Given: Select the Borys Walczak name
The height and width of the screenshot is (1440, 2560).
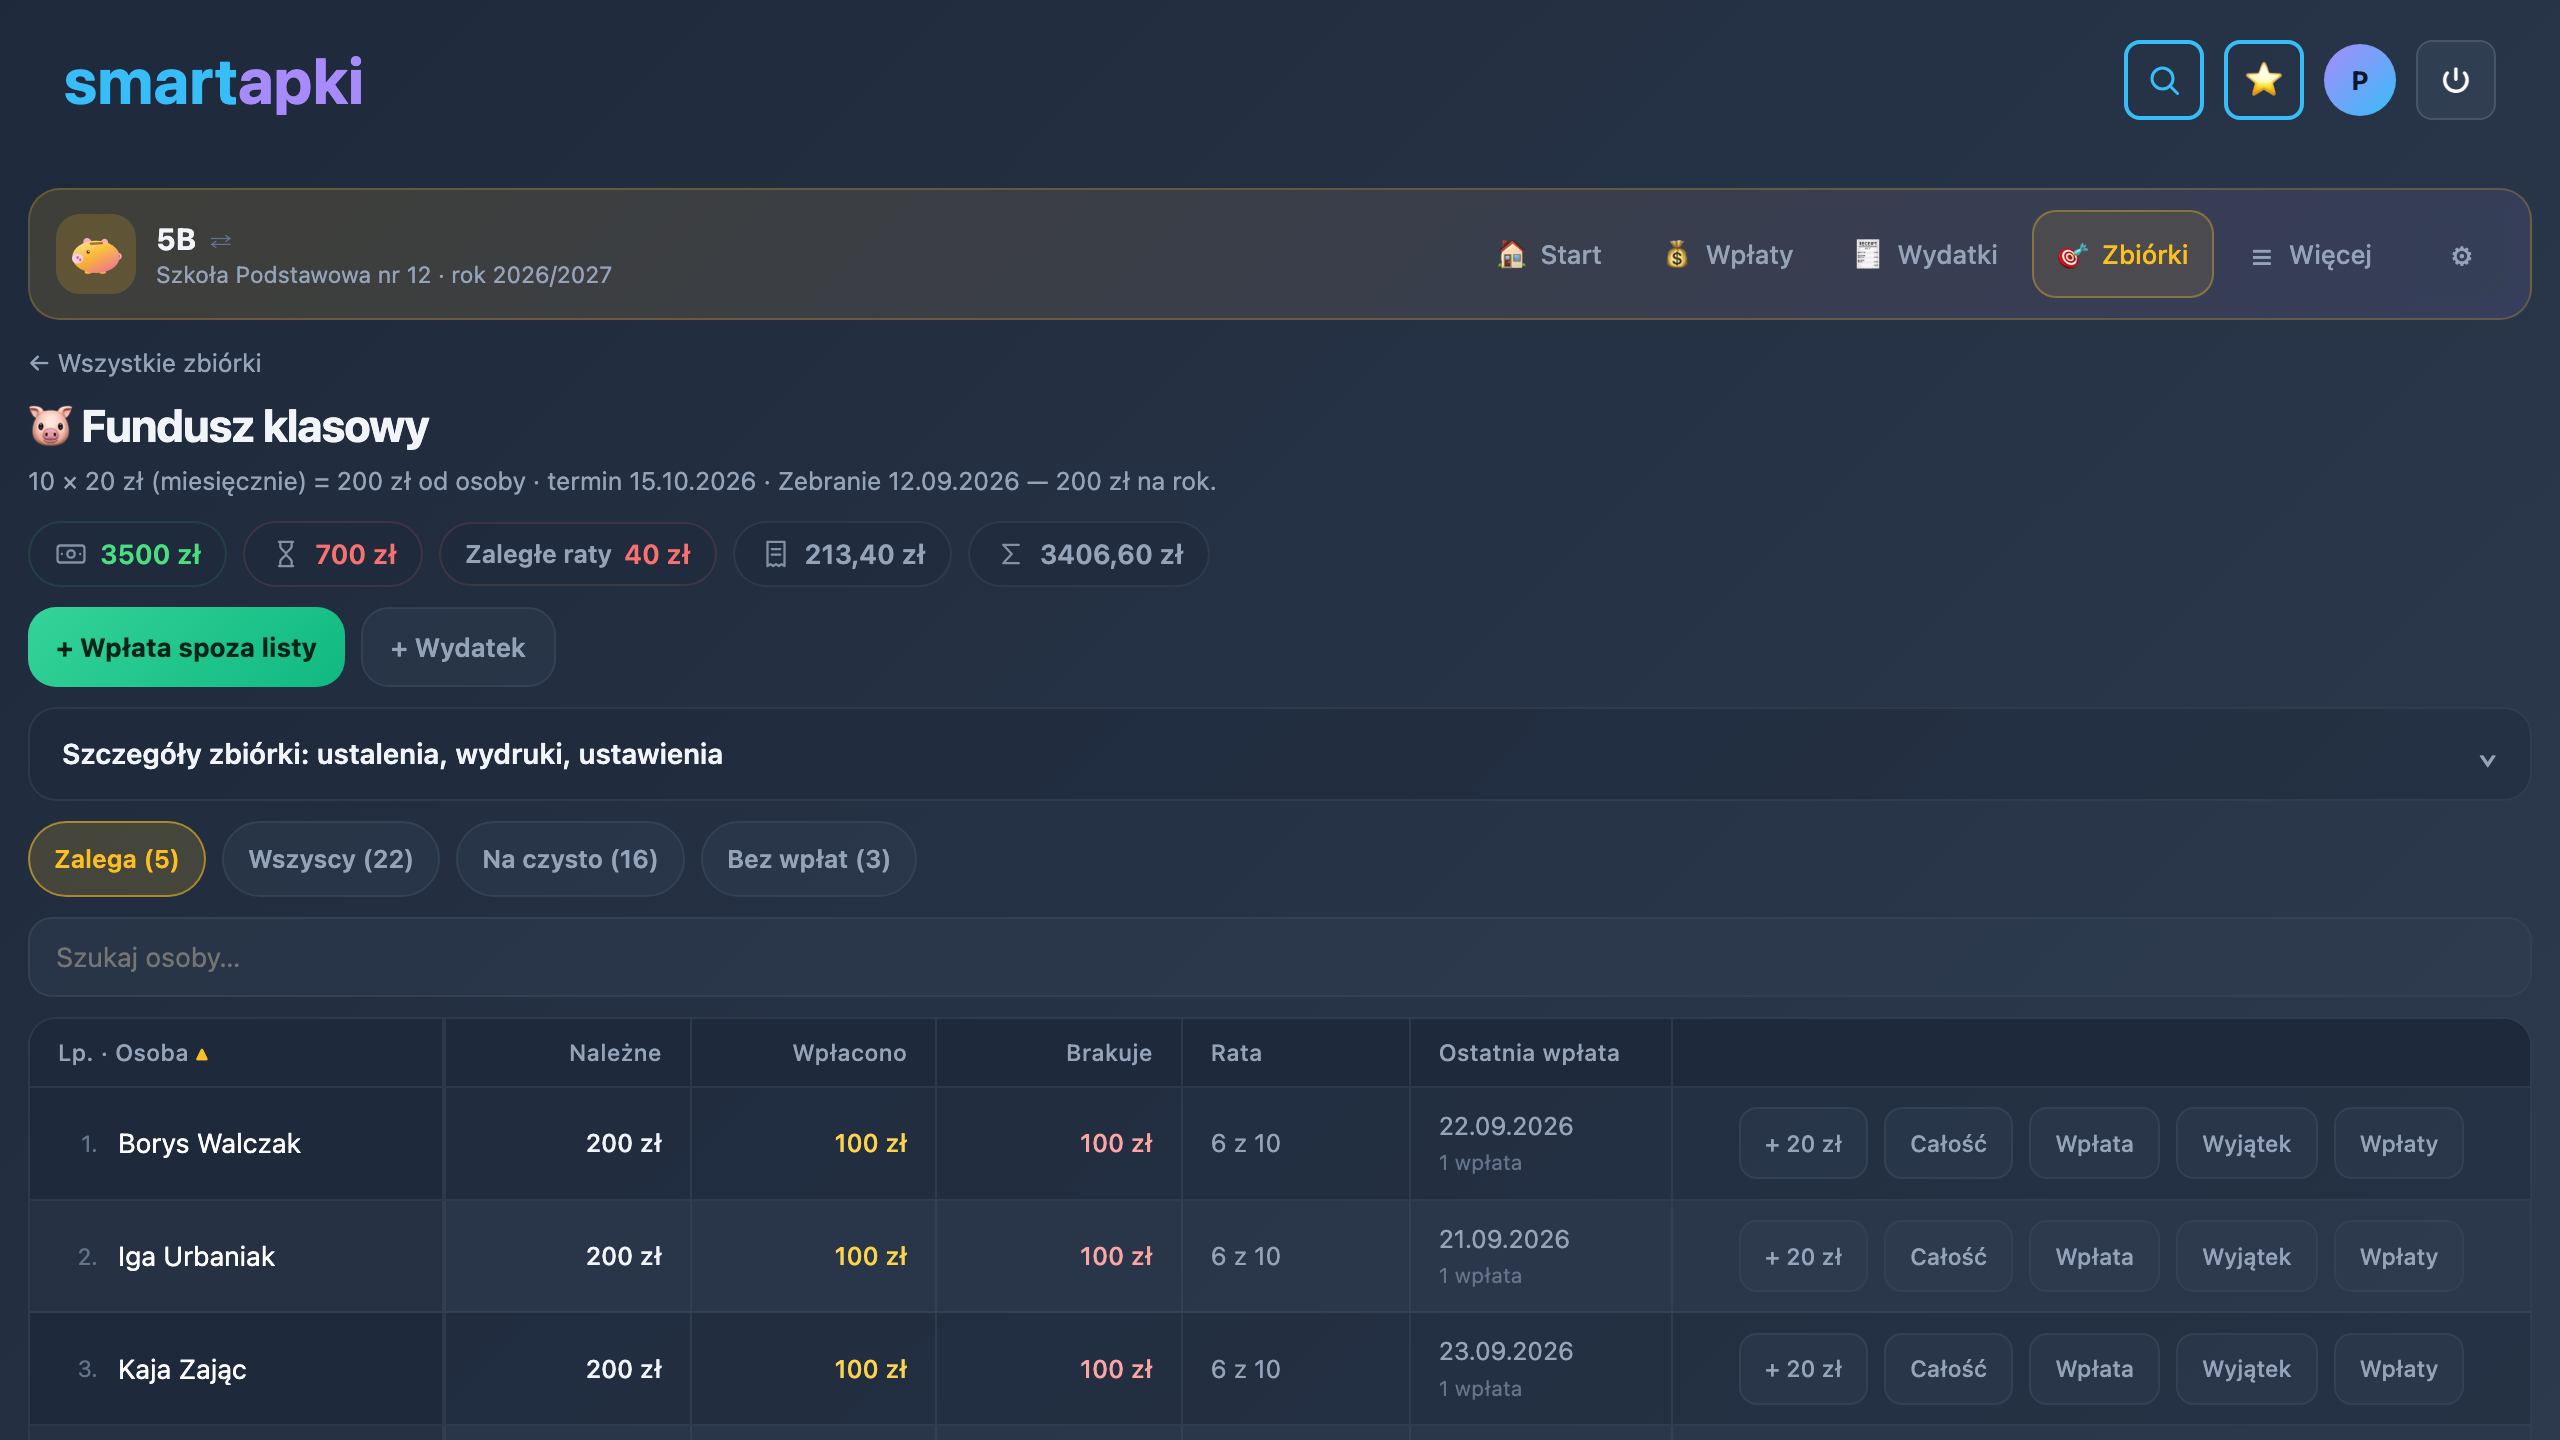Looking at the screenshot, I should 209,1143.
